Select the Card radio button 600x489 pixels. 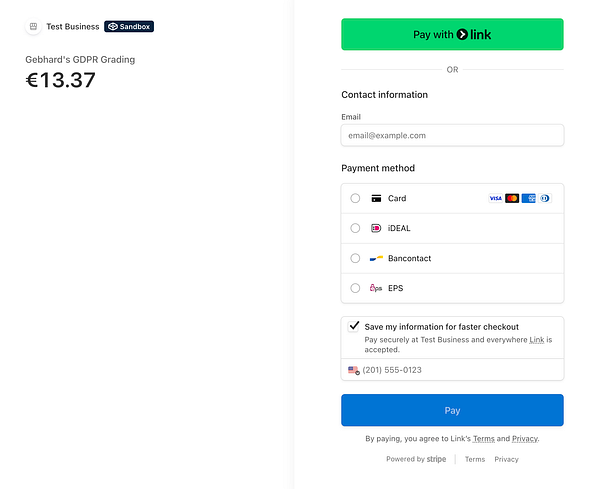click(x=355, y=198)
